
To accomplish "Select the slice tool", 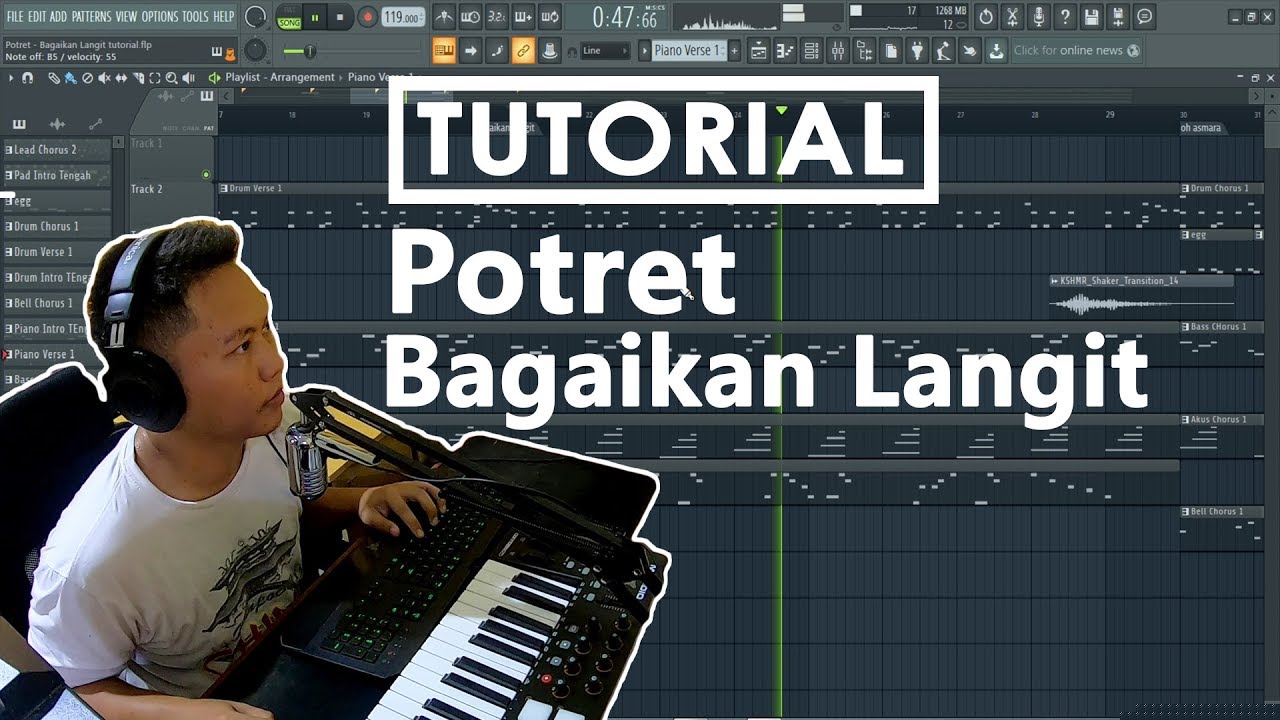I will 138,78.
